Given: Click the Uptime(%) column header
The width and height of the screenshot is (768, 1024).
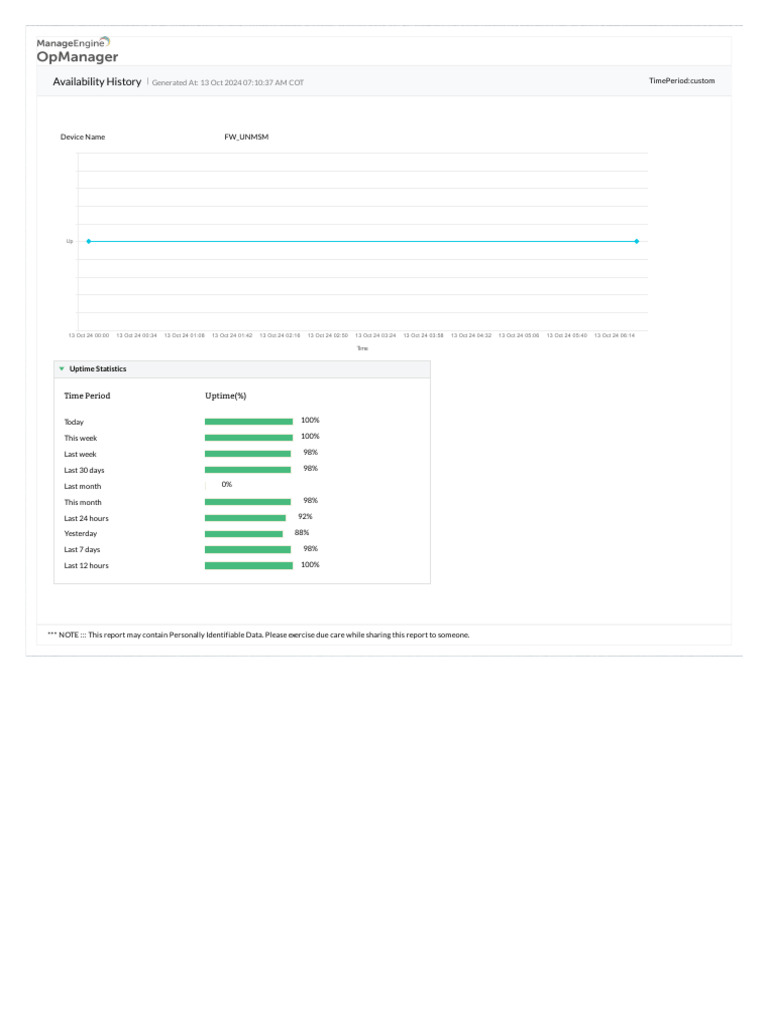Looking at the screenshot, I should pos(225,396).
